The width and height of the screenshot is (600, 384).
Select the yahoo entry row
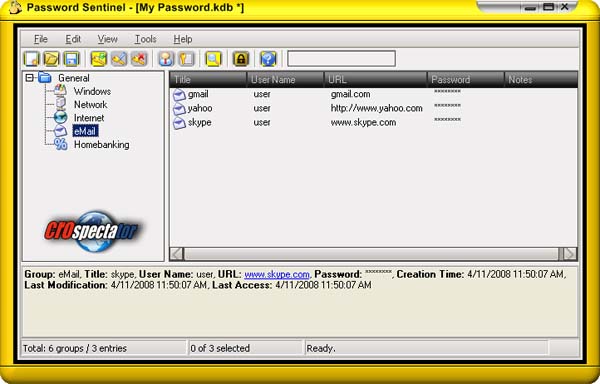coord(373,108)
